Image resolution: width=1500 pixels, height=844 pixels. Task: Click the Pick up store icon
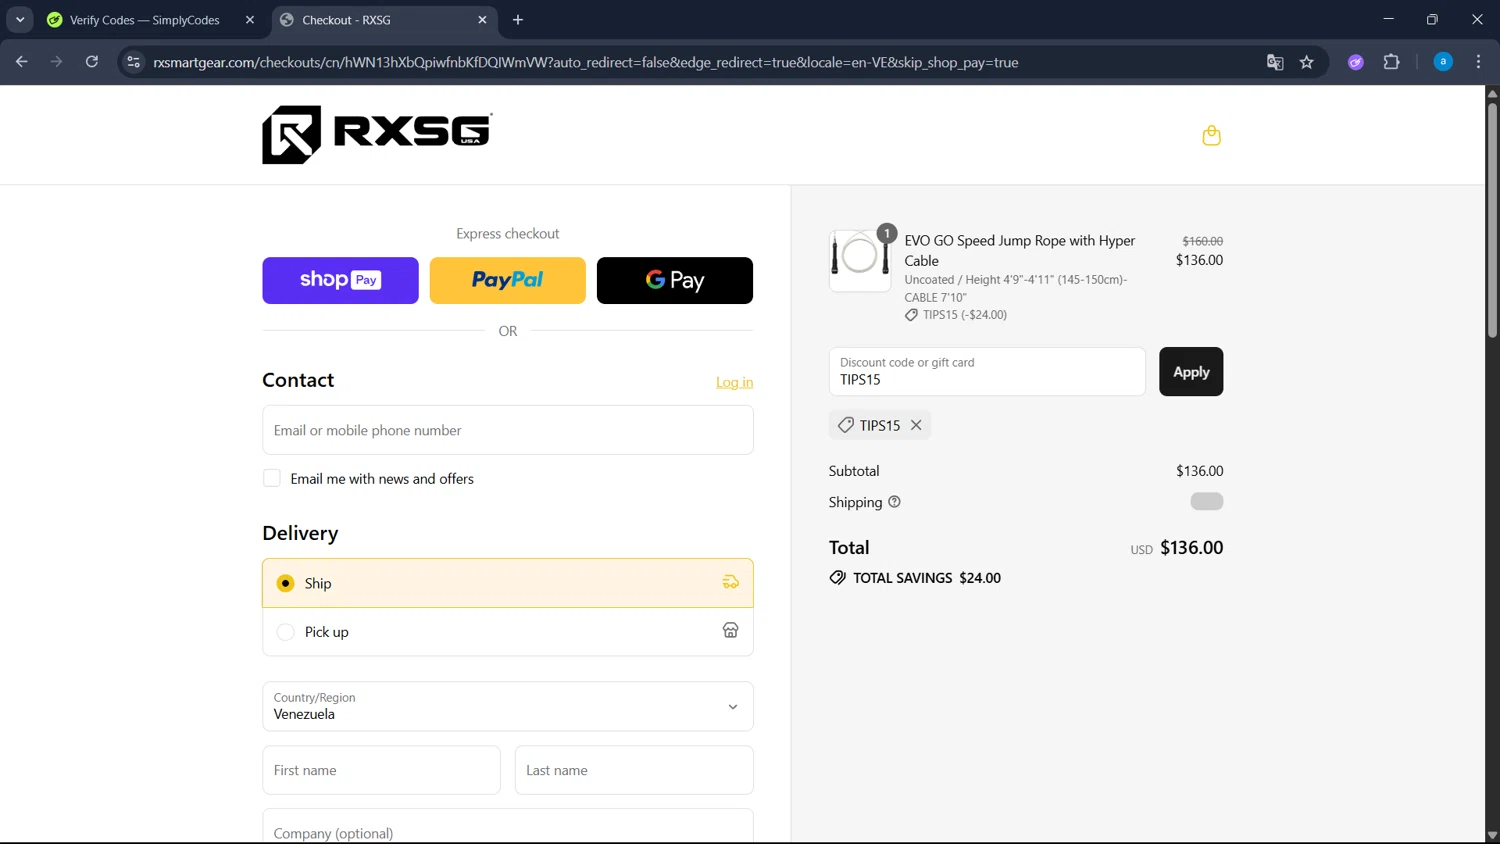(731, 630)
